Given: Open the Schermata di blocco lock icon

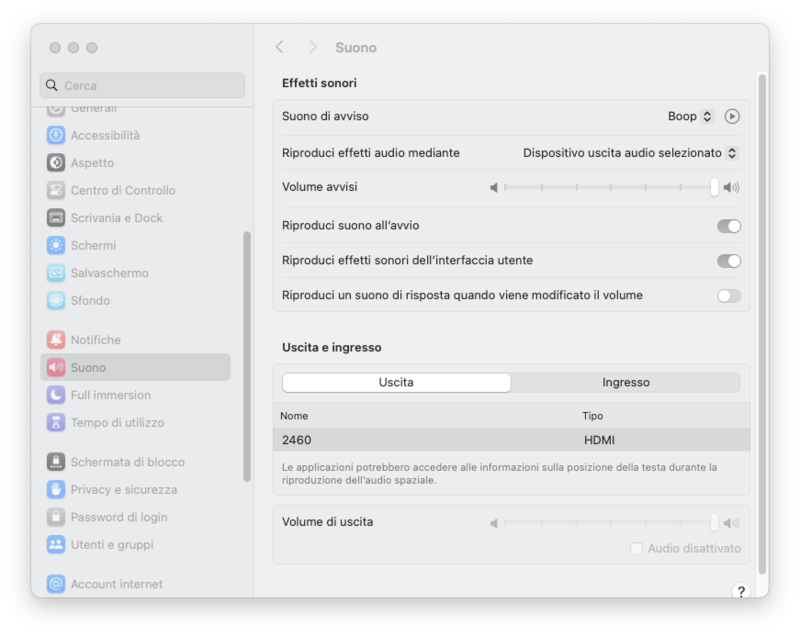Looking at the screenshot, I should point(56,462).
